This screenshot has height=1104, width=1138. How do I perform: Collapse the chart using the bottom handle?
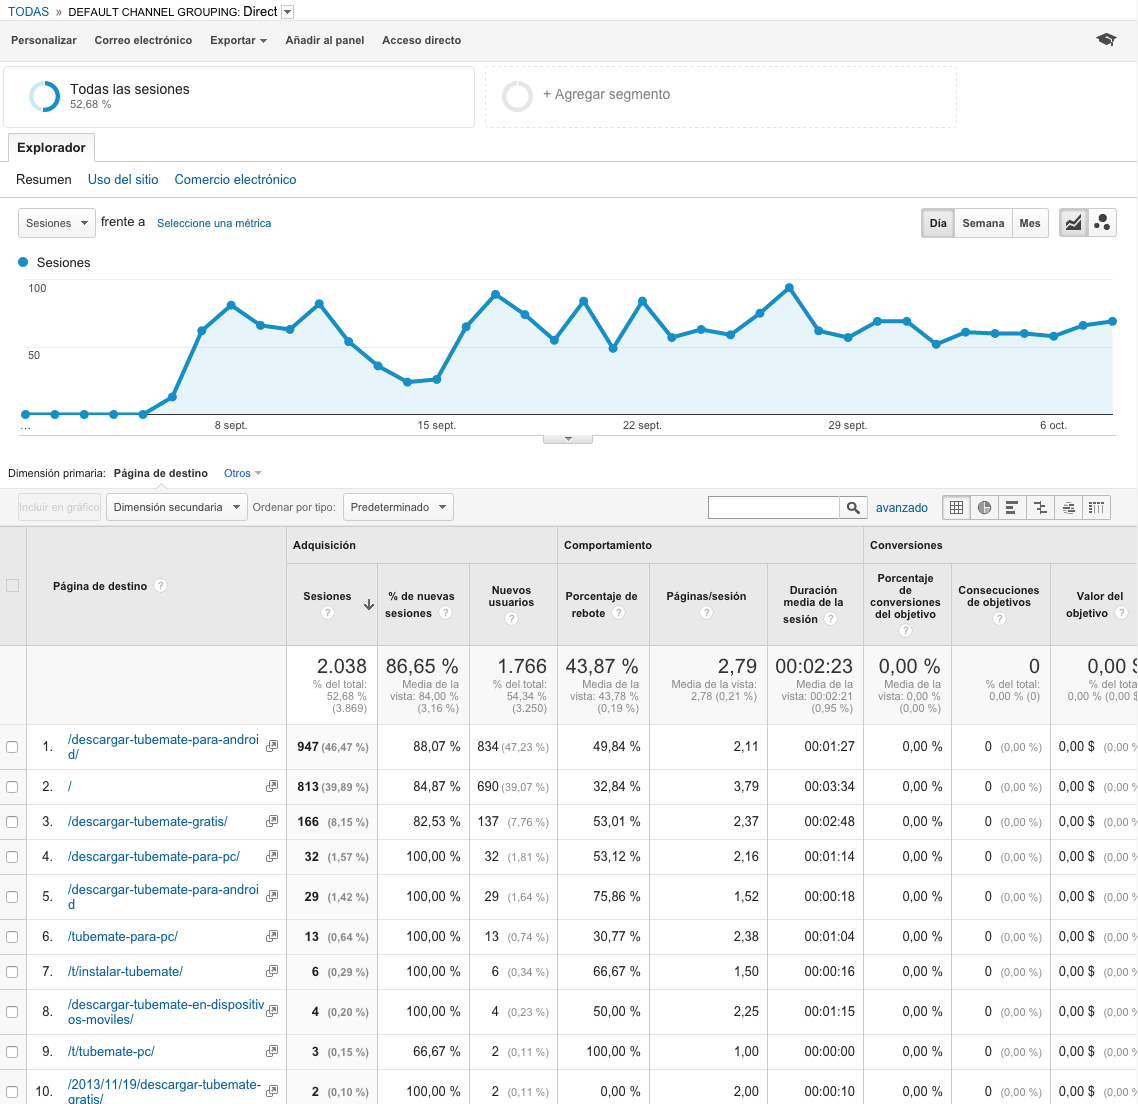click(568, 439)
